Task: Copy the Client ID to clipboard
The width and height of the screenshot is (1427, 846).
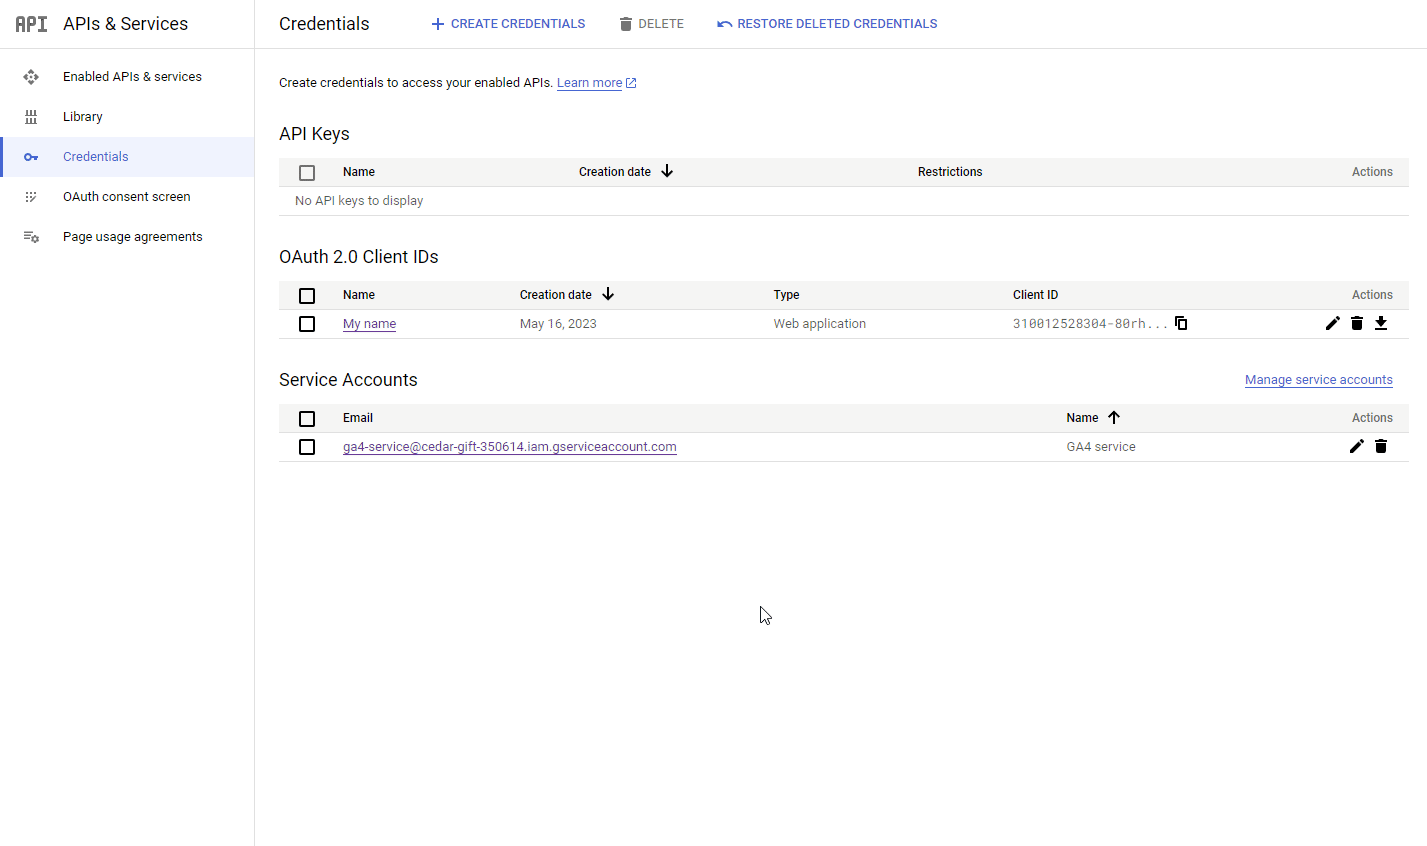Action: [x=1181, y=323]
